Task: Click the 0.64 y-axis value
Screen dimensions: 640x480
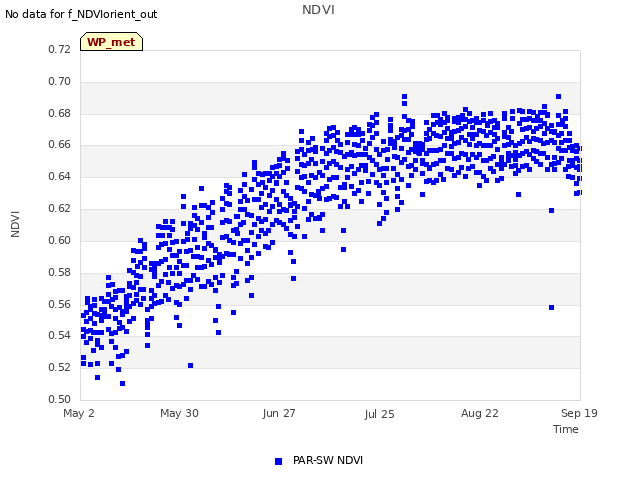Action: 60,176
